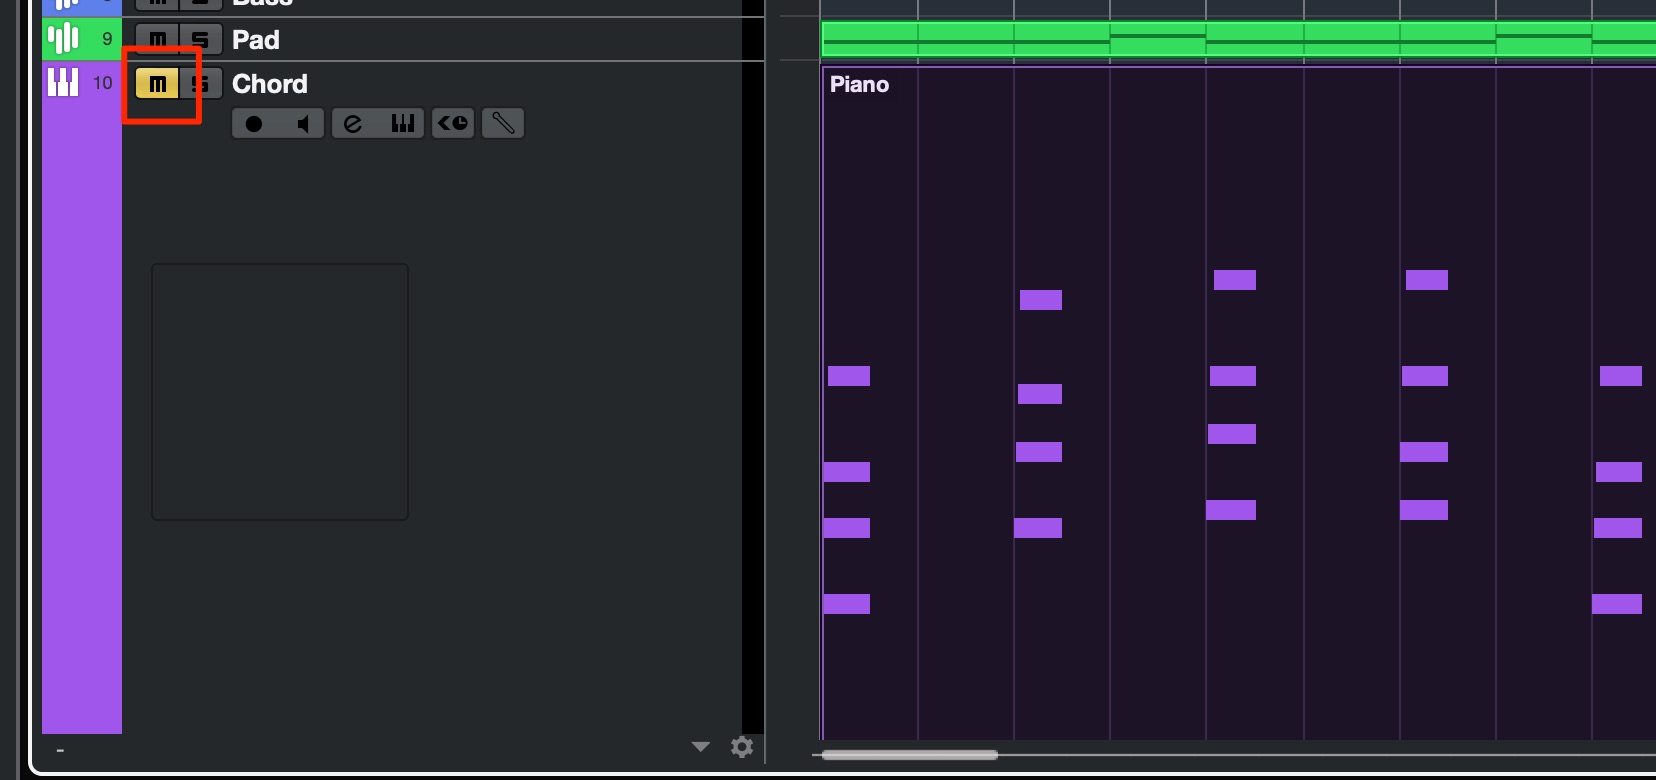
Task: Open track list settings gear
Action: (742, 747)
